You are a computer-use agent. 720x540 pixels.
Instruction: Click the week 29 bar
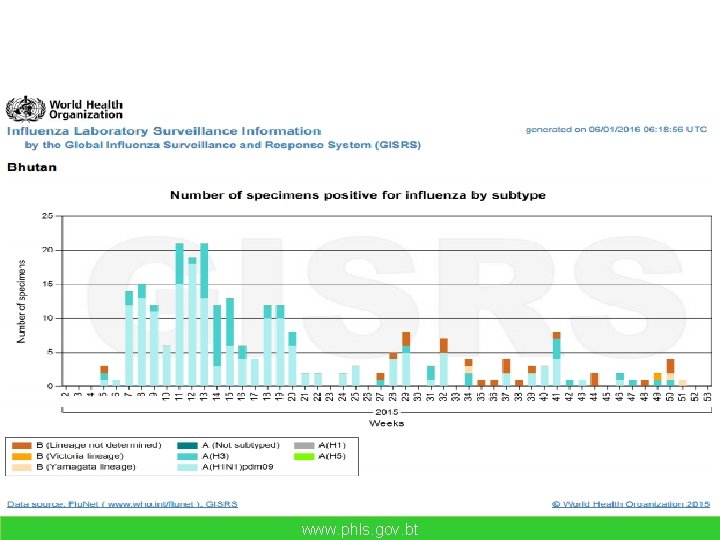406,359
